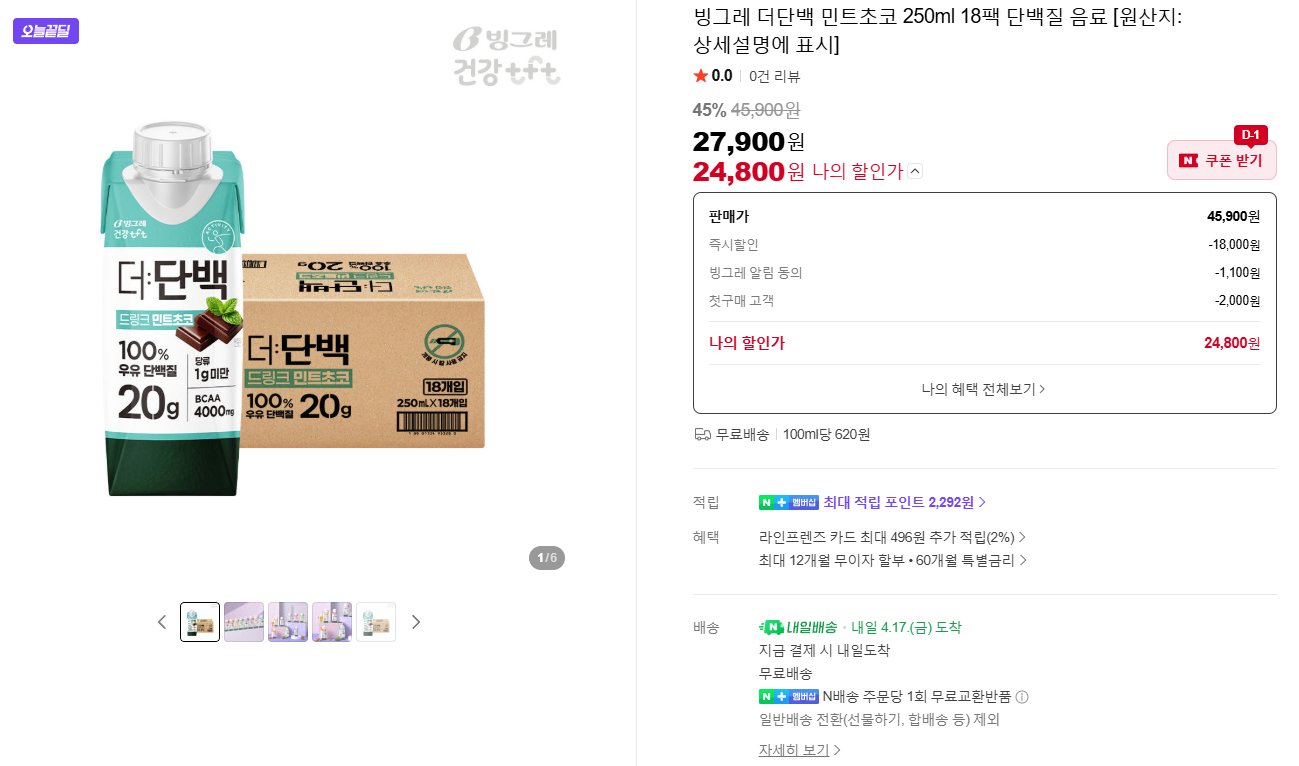Open 최대 12개월 무이자 할부 details
This screenshot has height=766, width=1299.
tap(892, 560)
